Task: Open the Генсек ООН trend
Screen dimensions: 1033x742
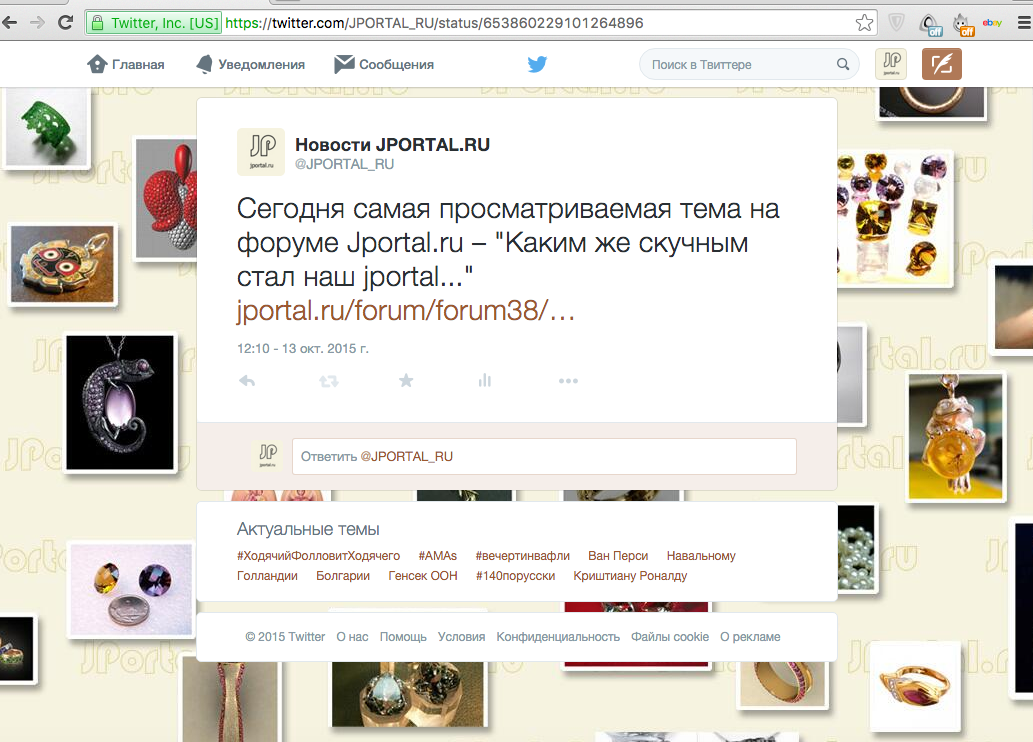Action: coord(422,575)
